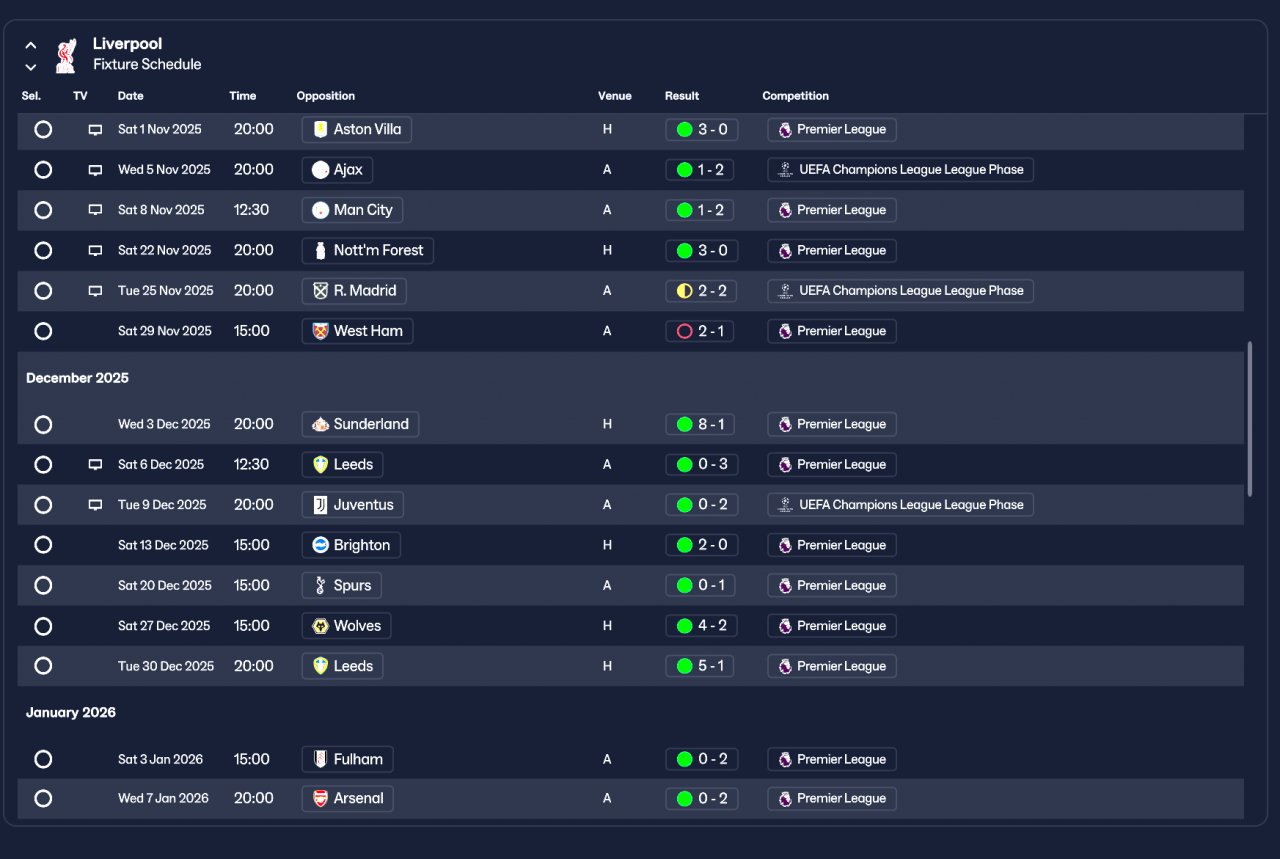Select the Man City fixture radio button

[43, 210]
